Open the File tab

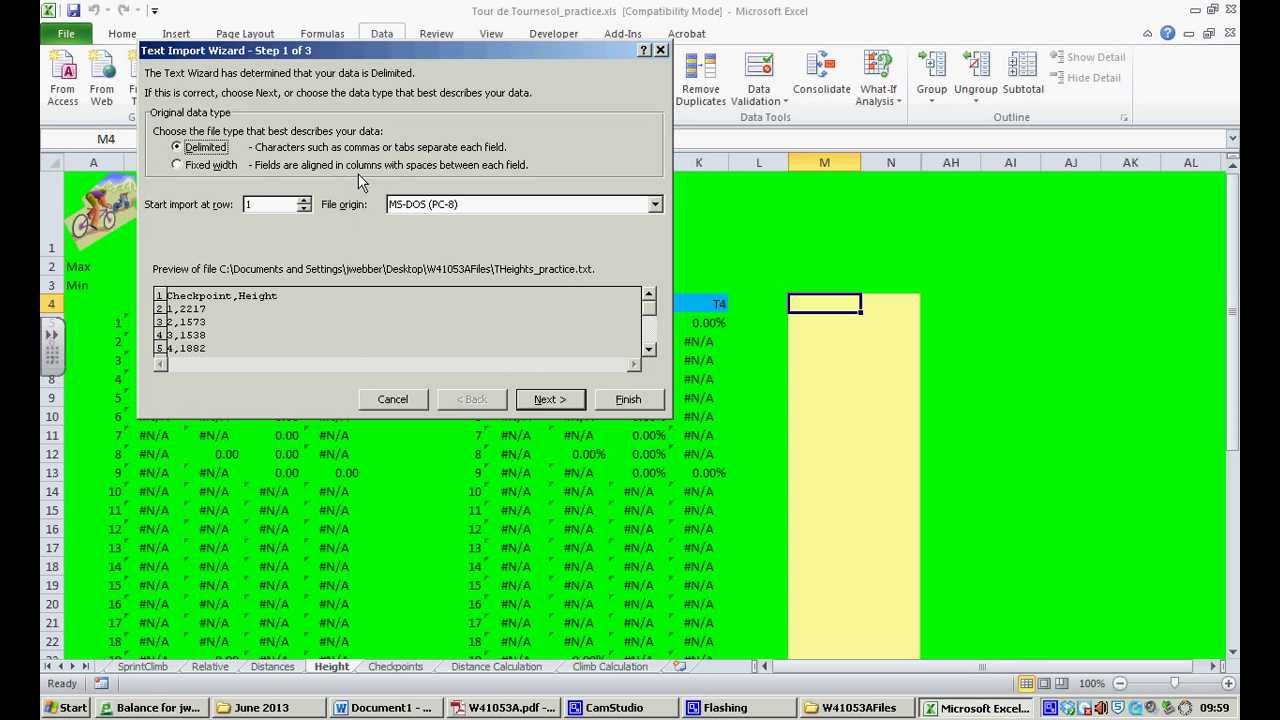[66, 34]
